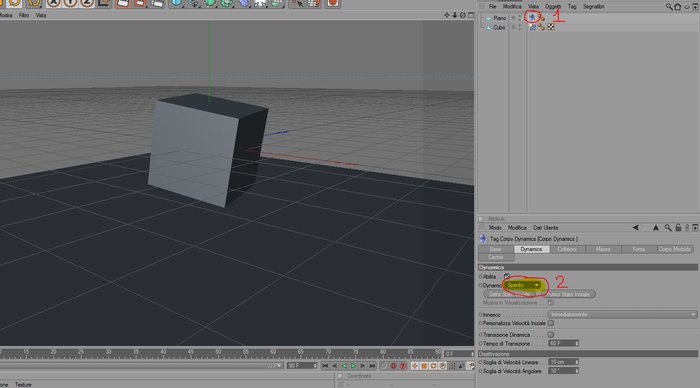
Task: Toggle the Mostra in Visualizzazione checkbox
Action: tap(551, 302)
